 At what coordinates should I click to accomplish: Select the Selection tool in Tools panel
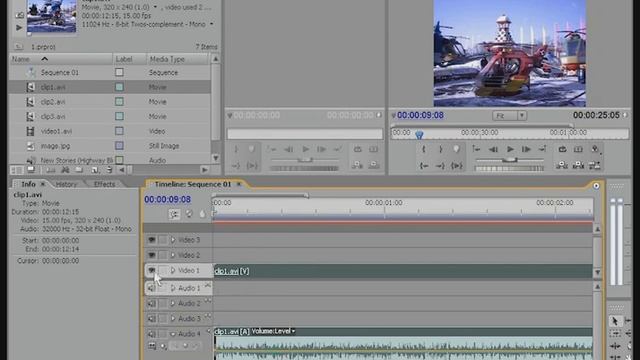(615, 321)
